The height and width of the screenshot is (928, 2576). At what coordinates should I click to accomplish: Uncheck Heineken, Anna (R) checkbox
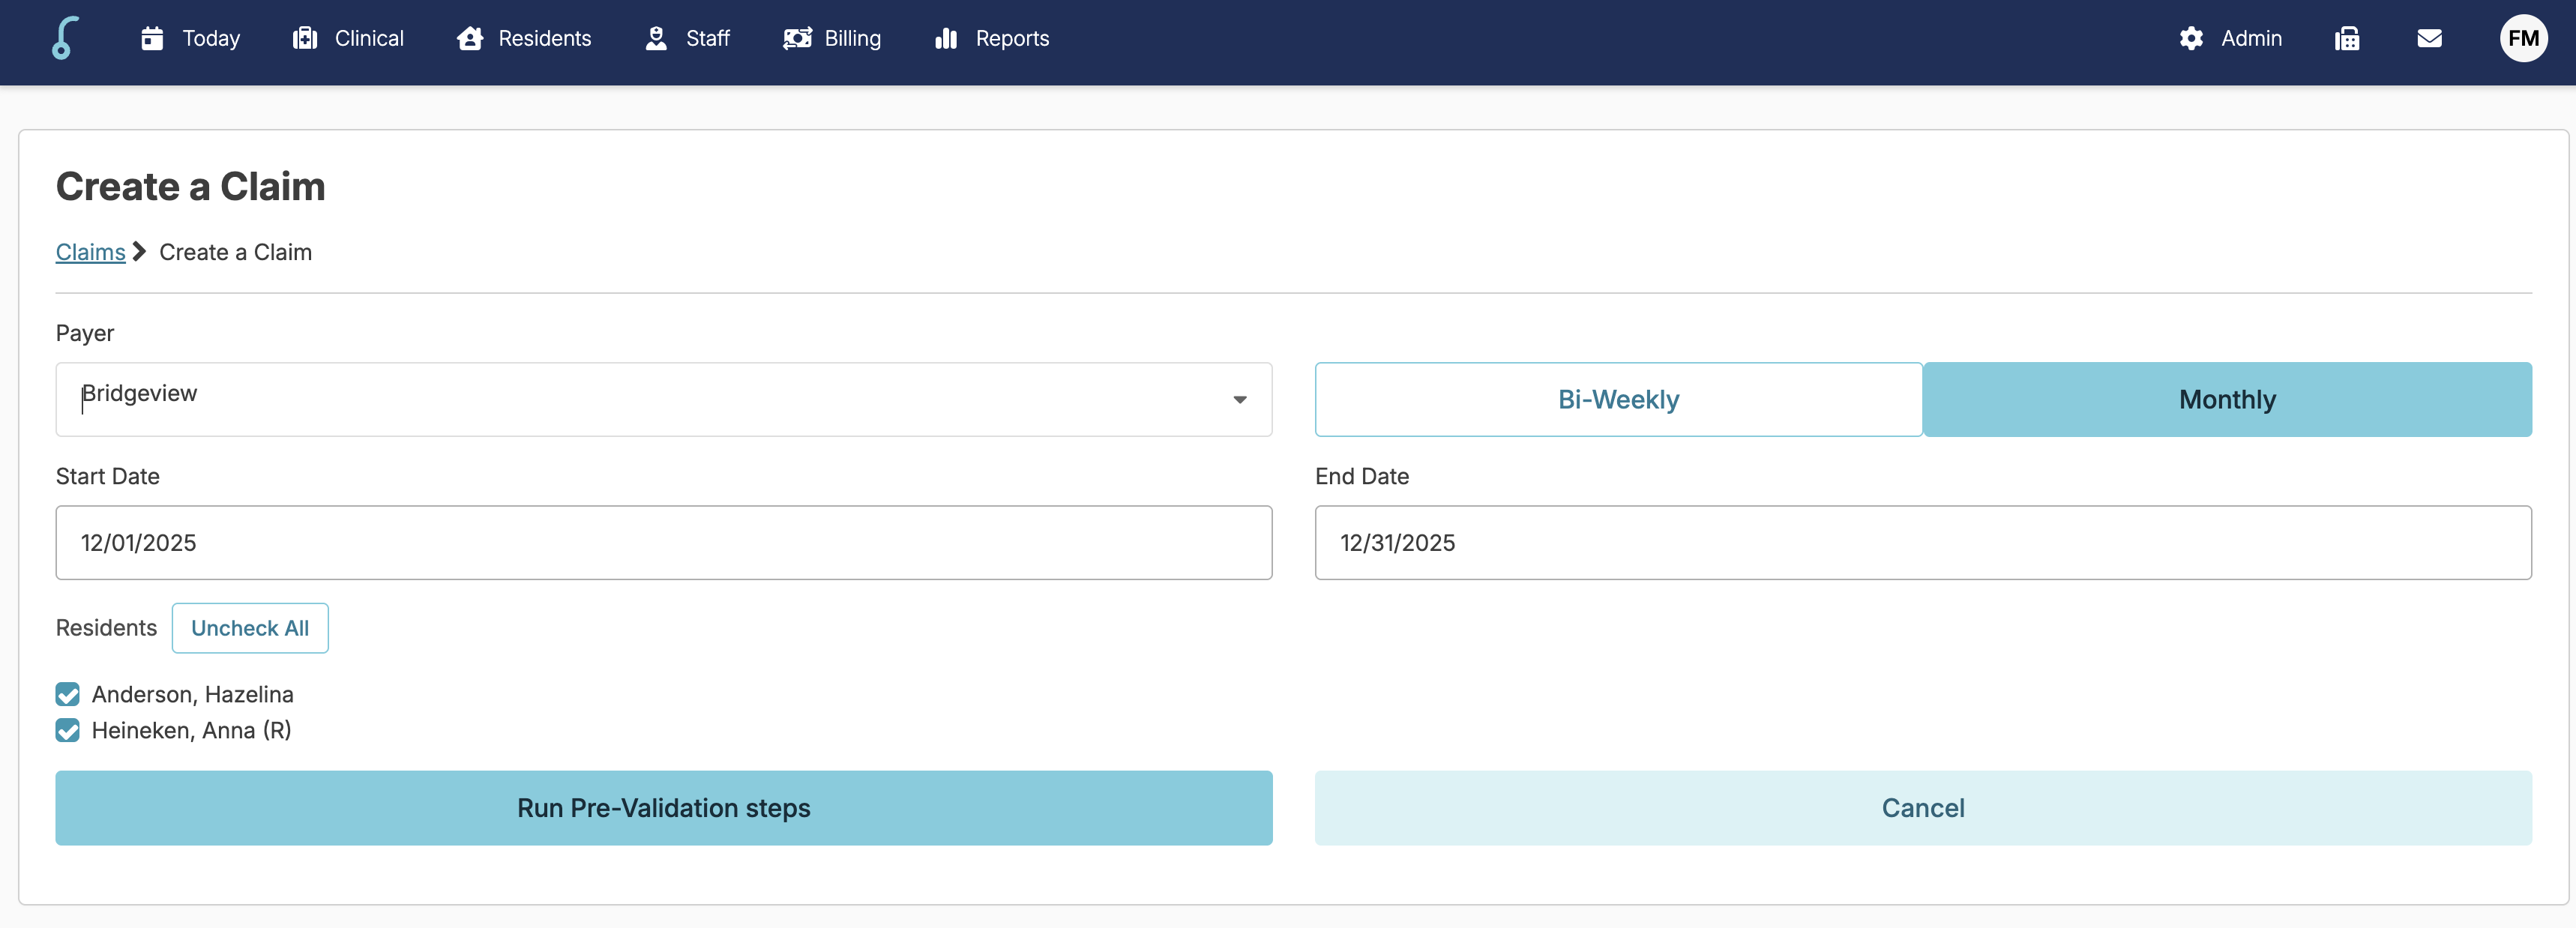[x=68, y=730]
